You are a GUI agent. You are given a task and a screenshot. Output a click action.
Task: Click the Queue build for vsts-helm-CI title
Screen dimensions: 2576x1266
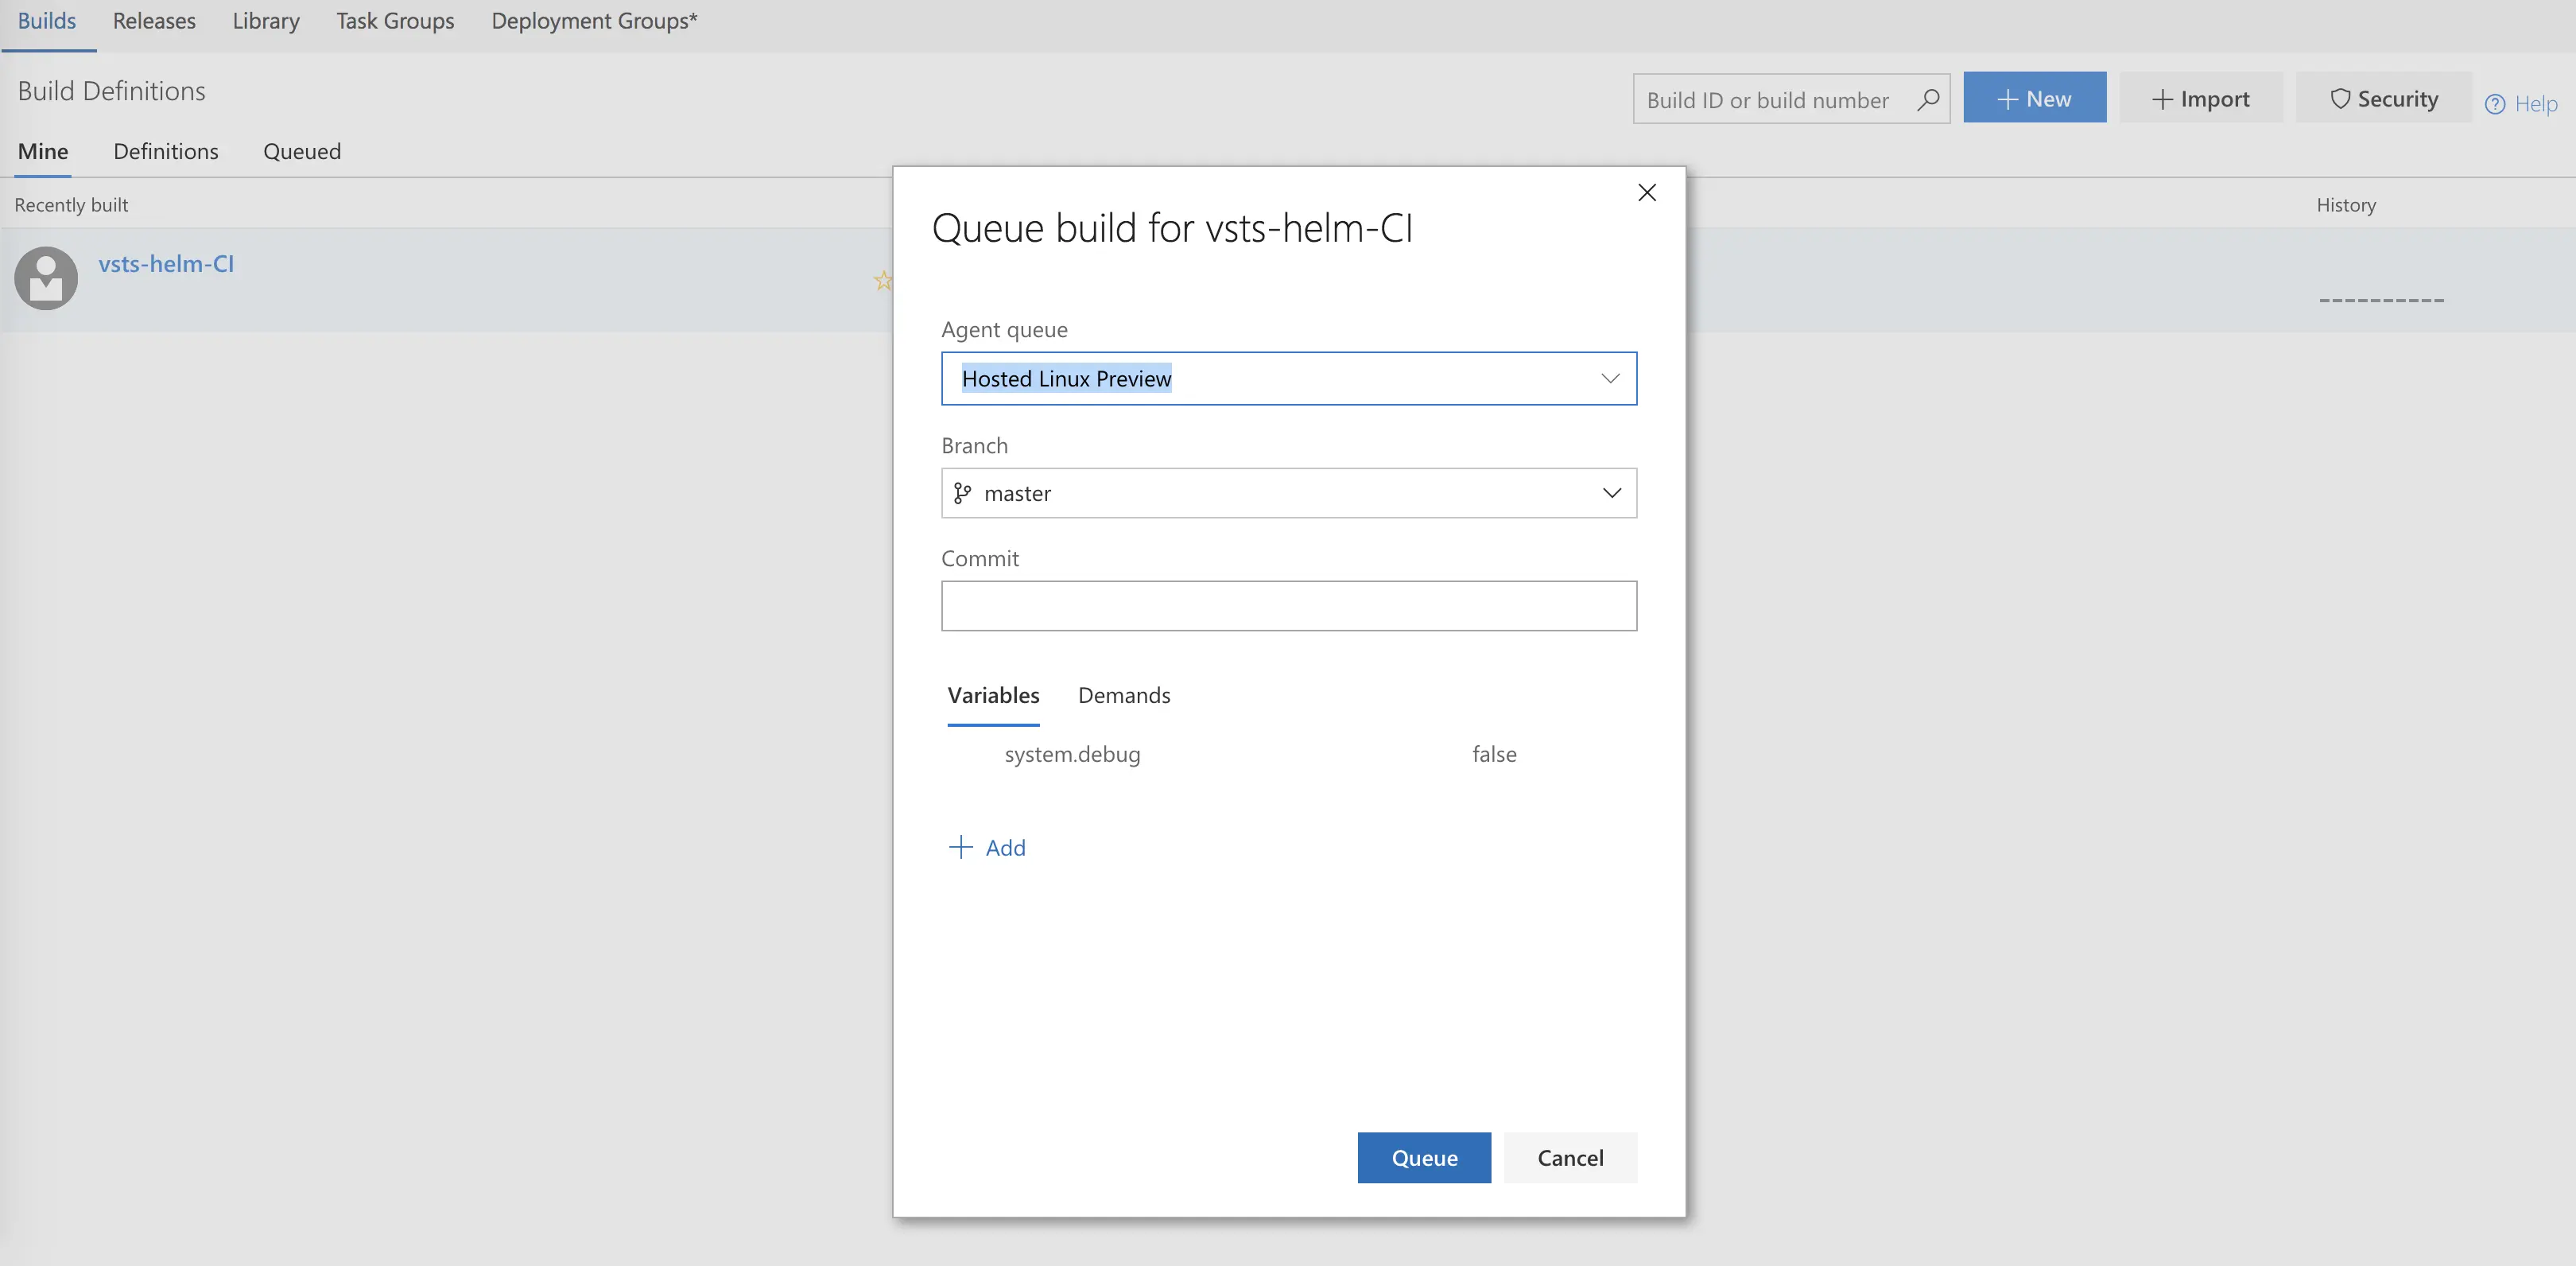(1172, 228)
